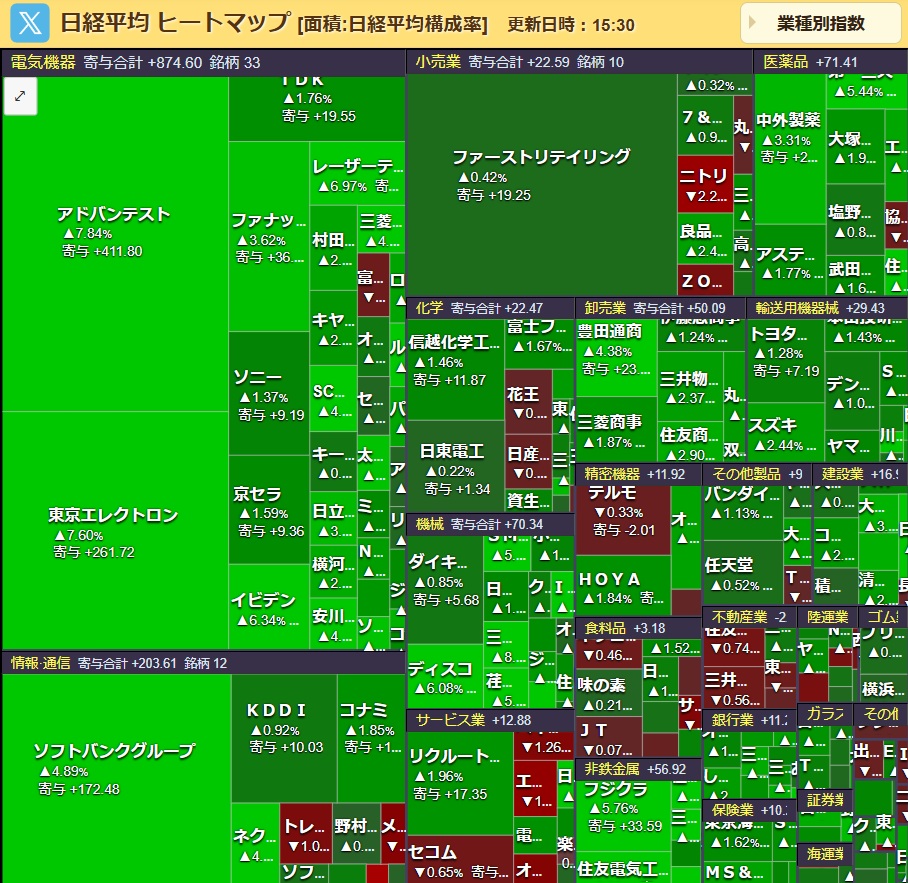Open the 精密機器 sector header
The width and height of the screenshot is (908, 883).
pos(638,474)
